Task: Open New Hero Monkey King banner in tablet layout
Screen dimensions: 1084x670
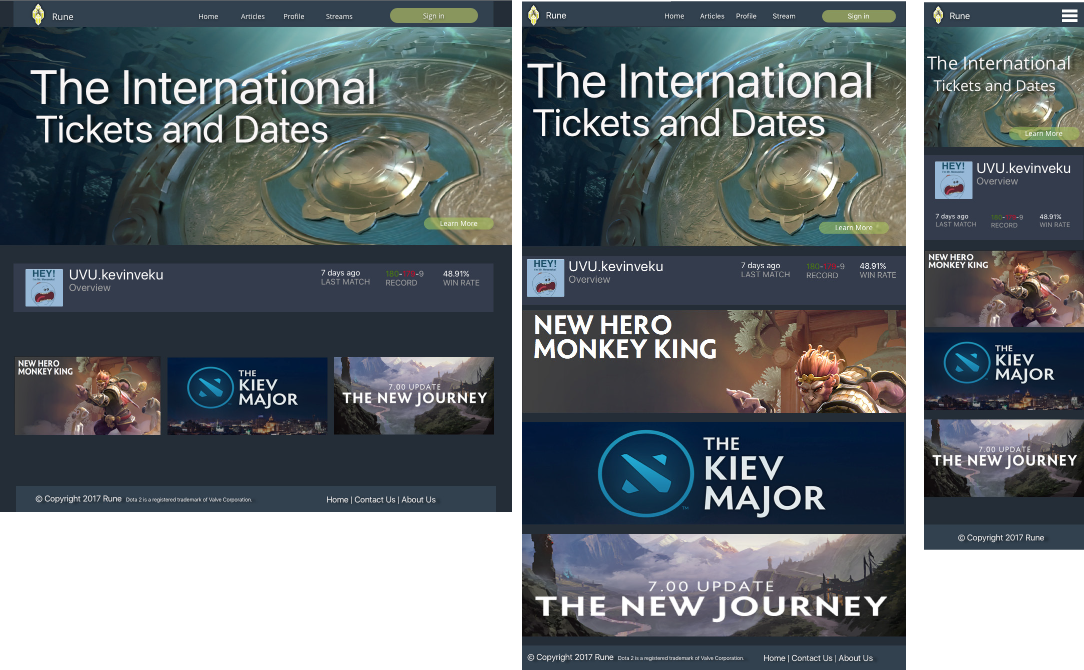Action: pyautogui.click(x=714, y=362)
